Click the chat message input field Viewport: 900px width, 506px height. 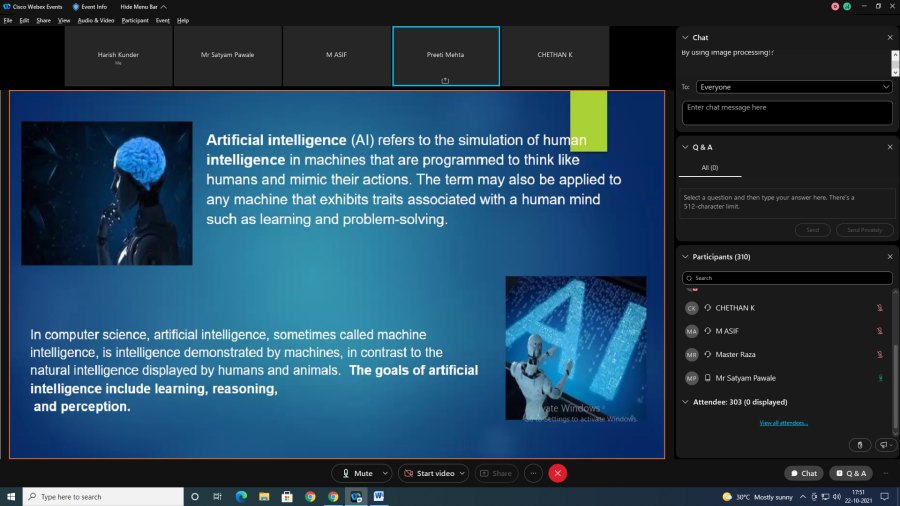tap(786, 112)
